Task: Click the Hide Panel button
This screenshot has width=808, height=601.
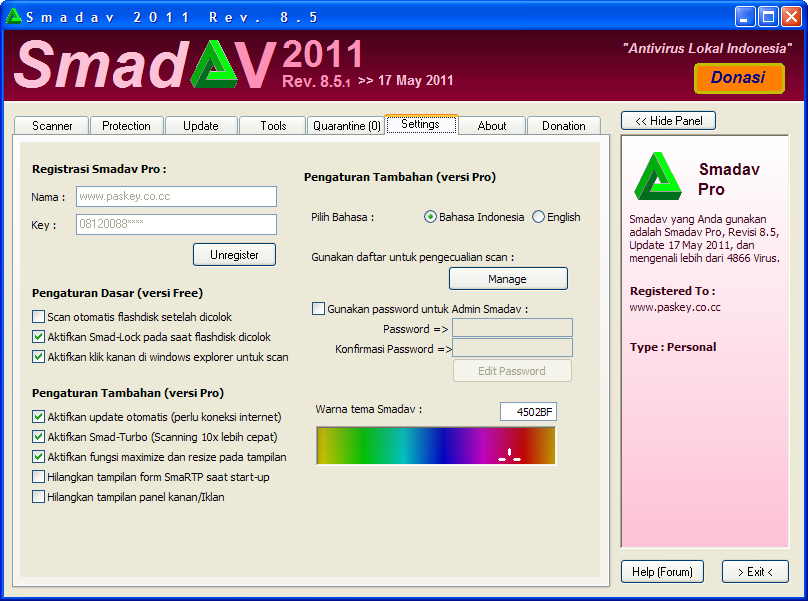Action: click(x=668, y=121)
